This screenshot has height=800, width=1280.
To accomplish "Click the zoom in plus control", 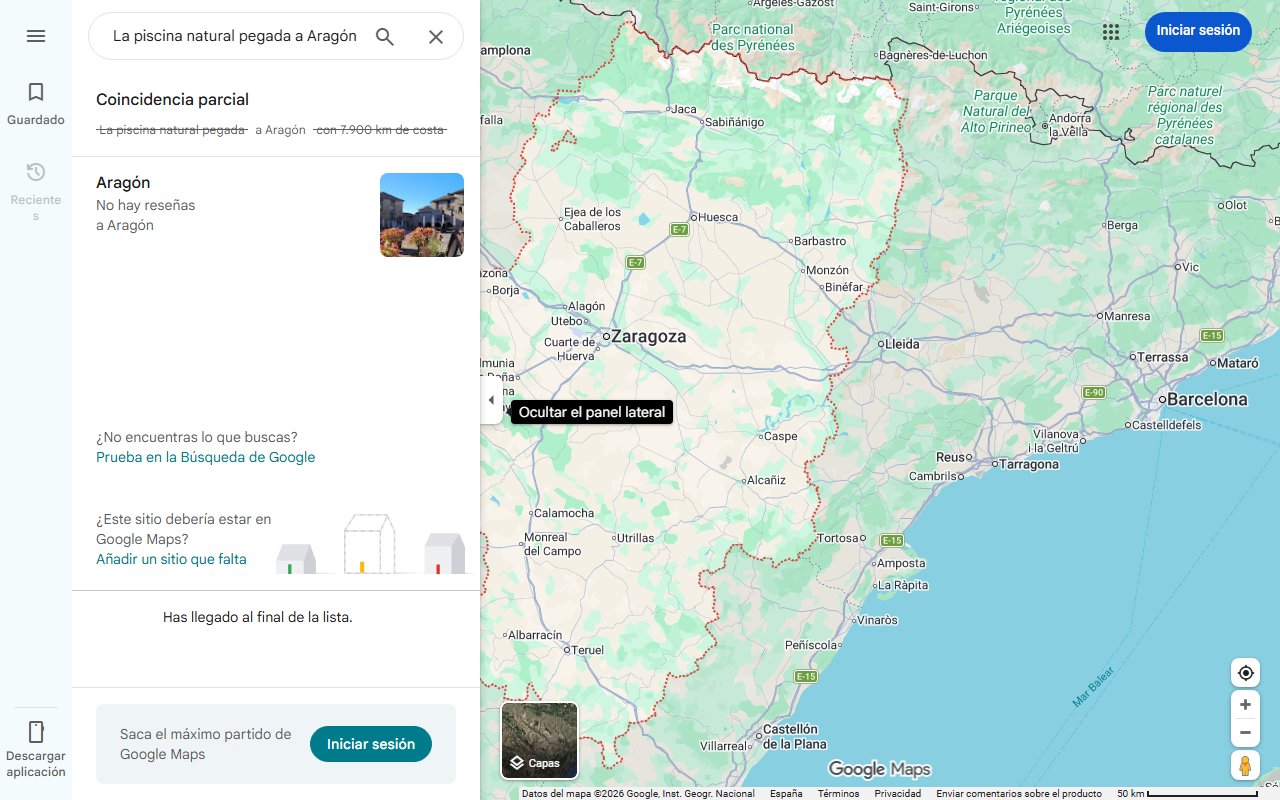I will click(x=1245, y=704).
